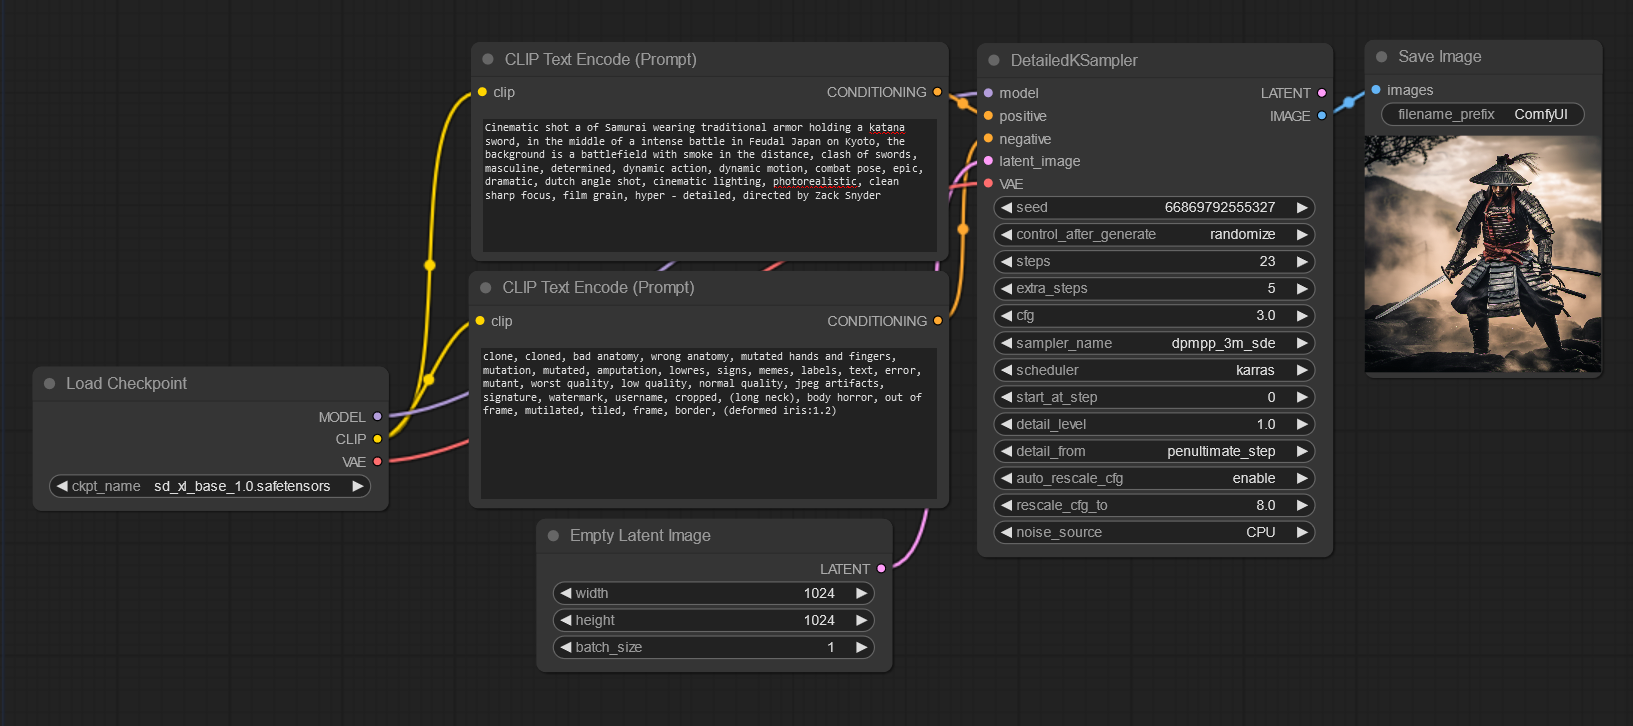Click the LATENT output socket on Empty Latent Image

[x=881, y=569]
